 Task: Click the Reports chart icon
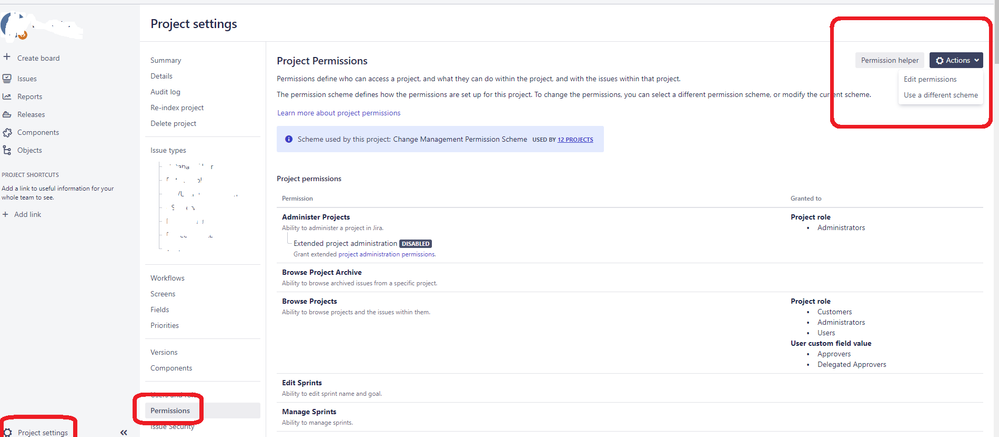(x=7, y=96)
